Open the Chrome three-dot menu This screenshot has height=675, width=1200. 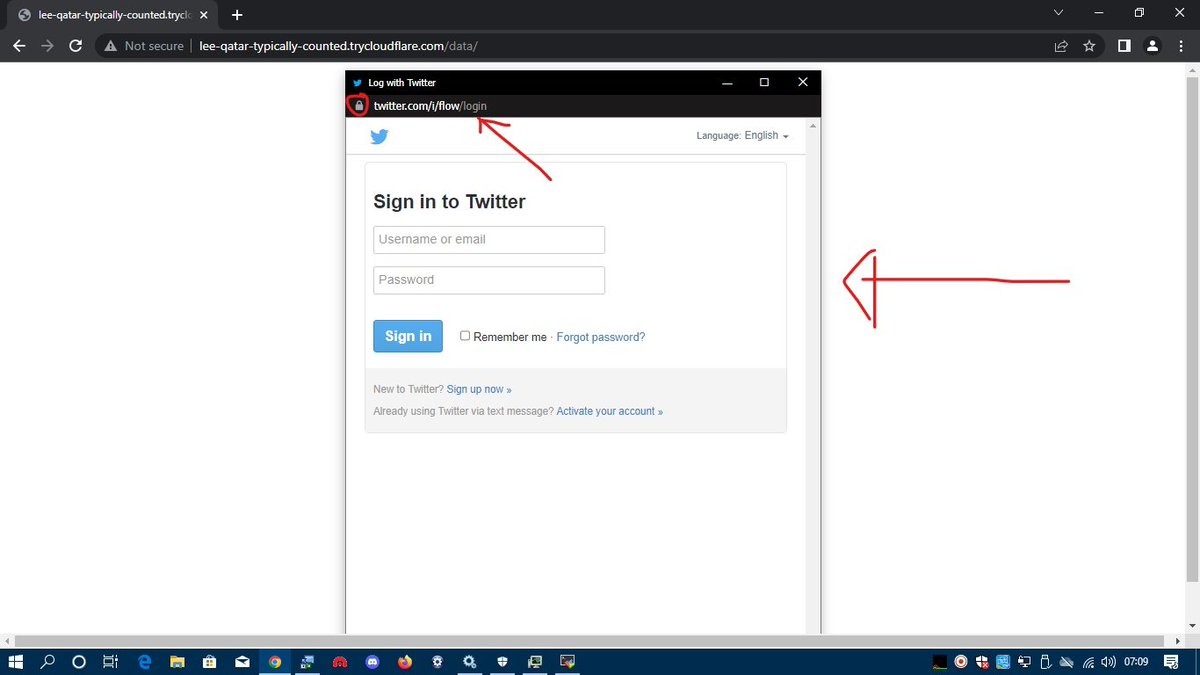(x=1180, y=46)
